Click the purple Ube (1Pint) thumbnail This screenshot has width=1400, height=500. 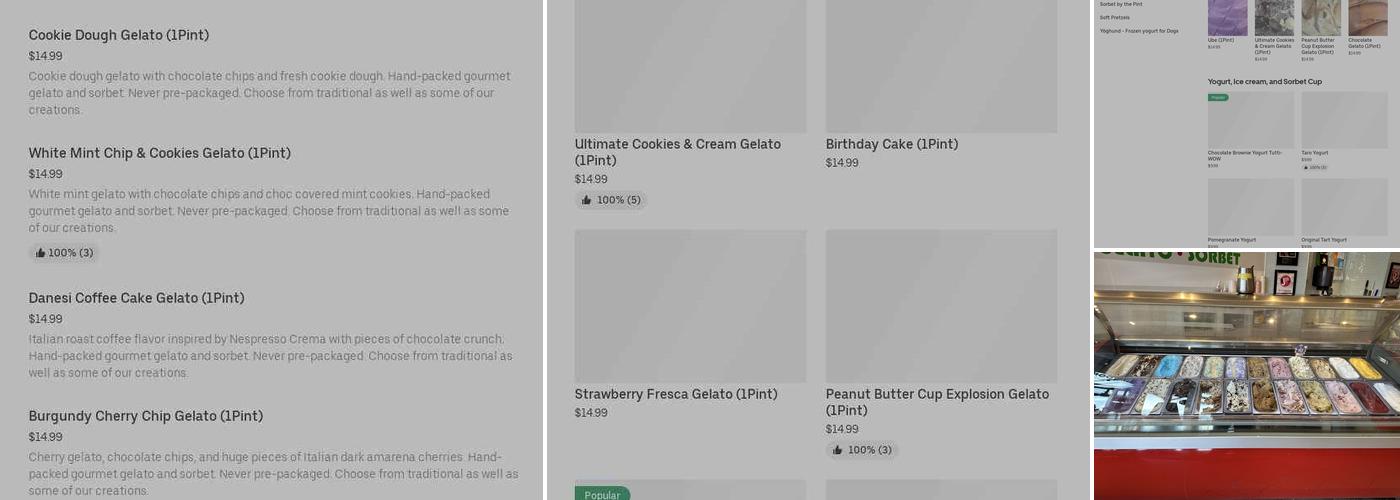(1227, 17)
